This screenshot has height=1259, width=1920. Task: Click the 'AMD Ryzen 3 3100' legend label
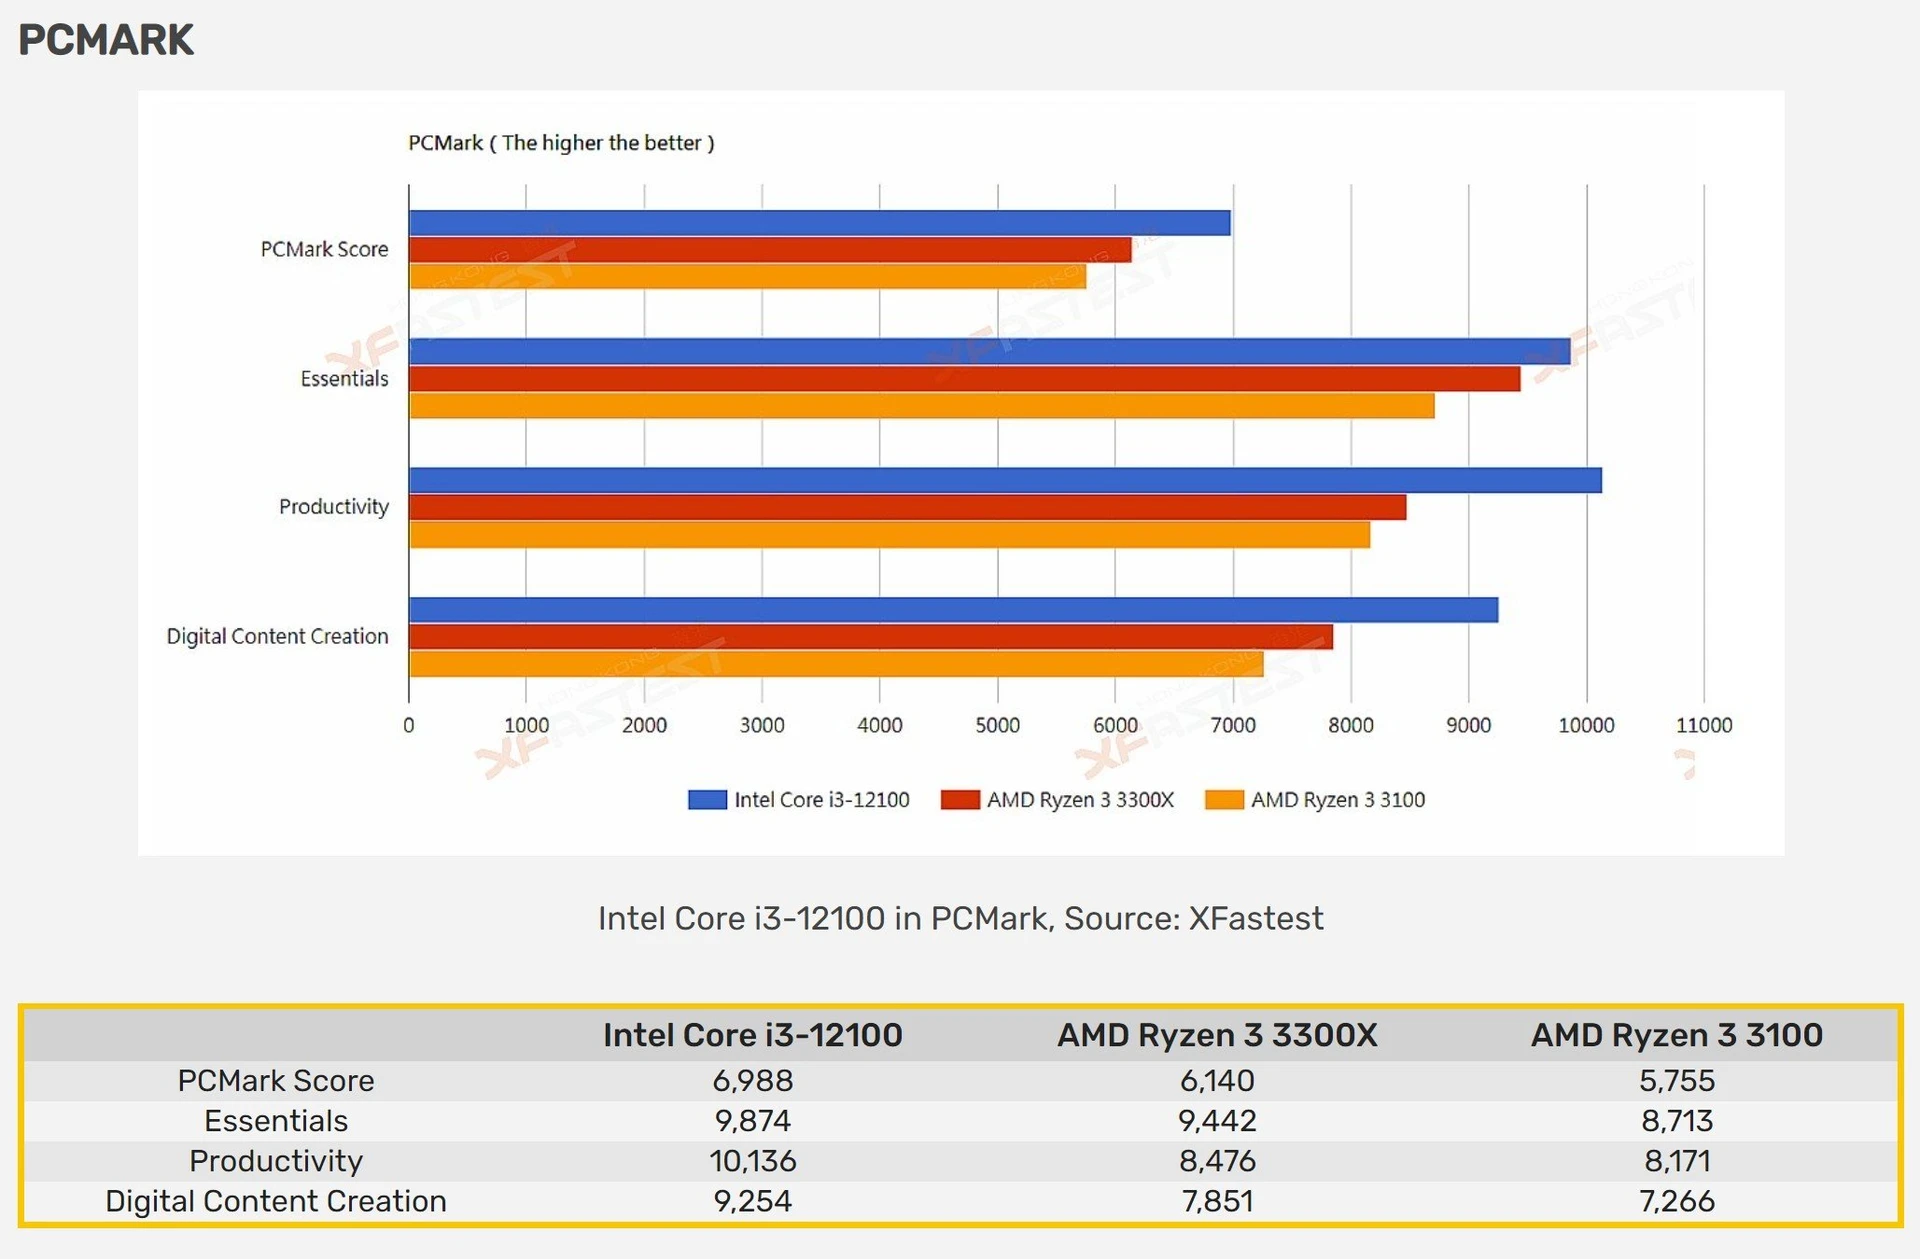[1338, 800]
